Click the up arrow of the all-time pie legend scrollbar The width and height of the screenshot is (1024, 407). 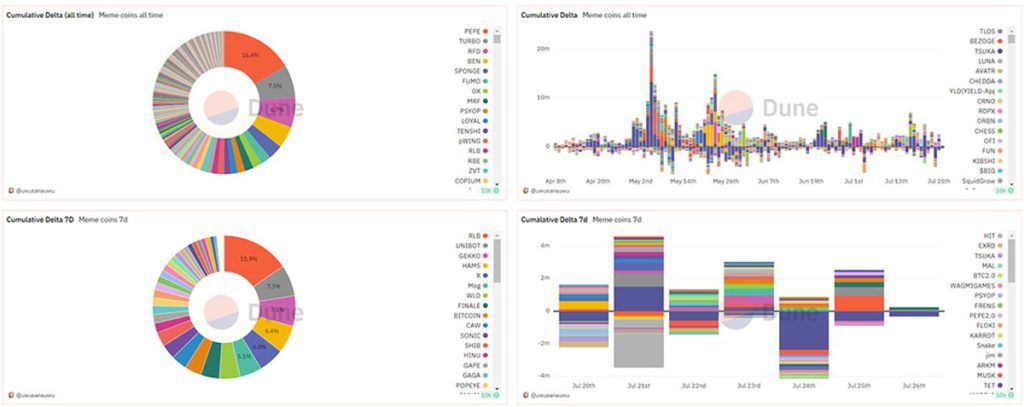tap(497, 29)
